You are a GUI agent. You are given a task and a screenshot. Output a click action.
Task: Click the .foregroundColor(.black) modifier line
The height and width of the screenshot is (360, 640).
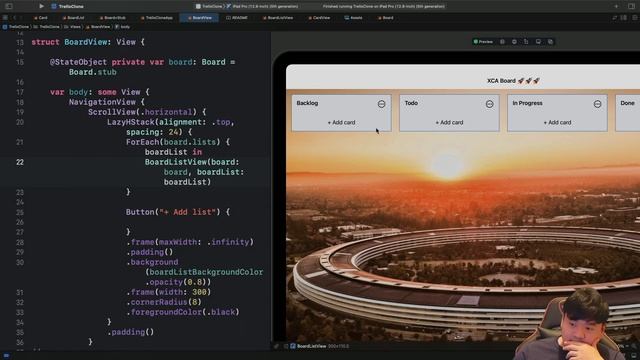pos(183,312)
